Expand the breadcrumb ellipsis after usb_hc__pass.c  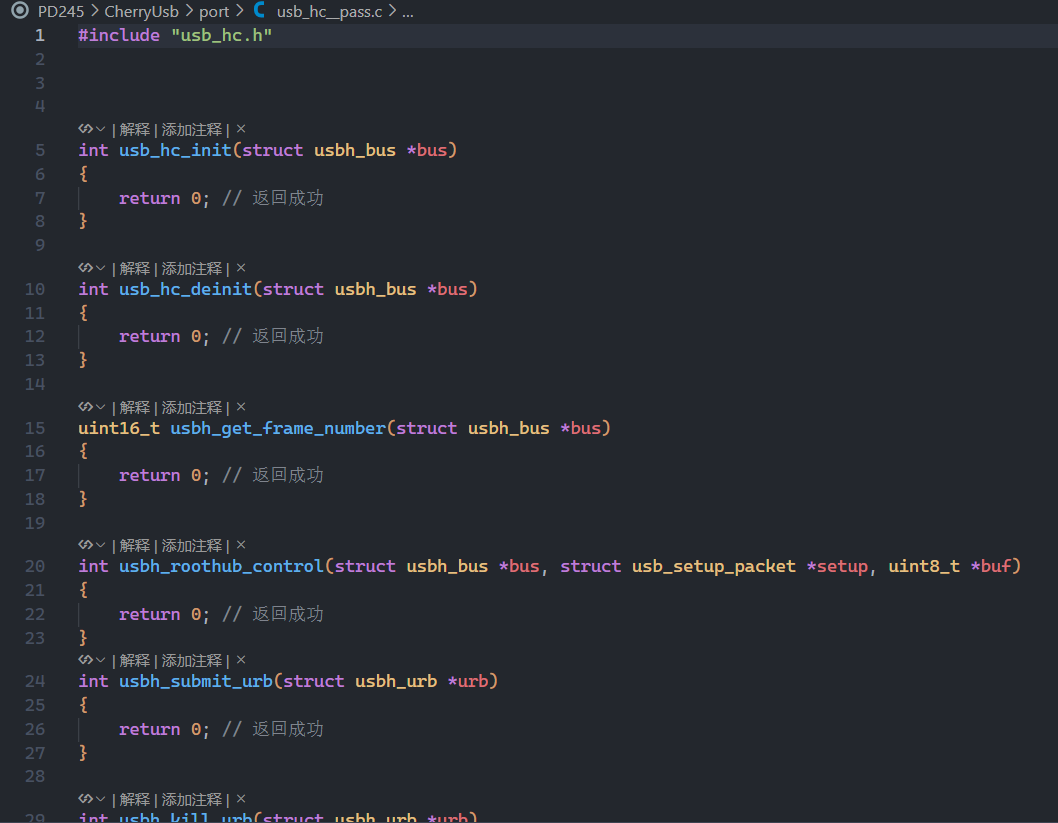[407, 12]
